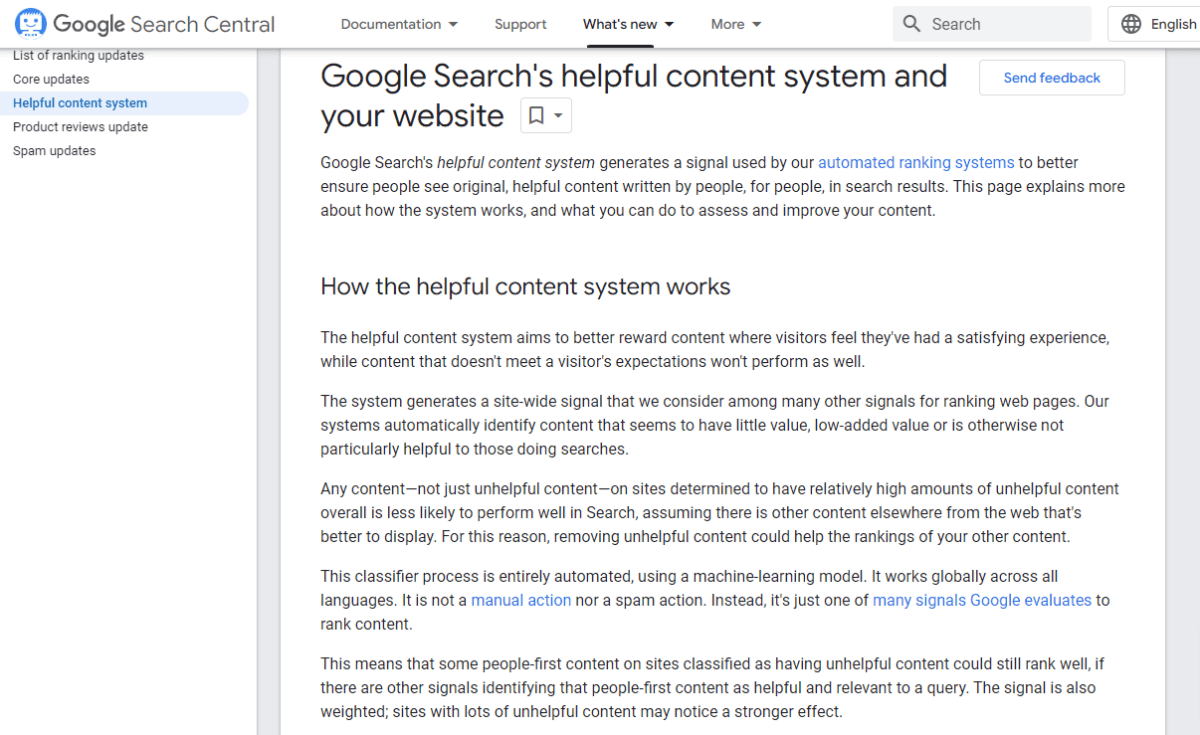Open the manual action link
The width and height of the screenshot is (1200, 735).
[521, 600]
